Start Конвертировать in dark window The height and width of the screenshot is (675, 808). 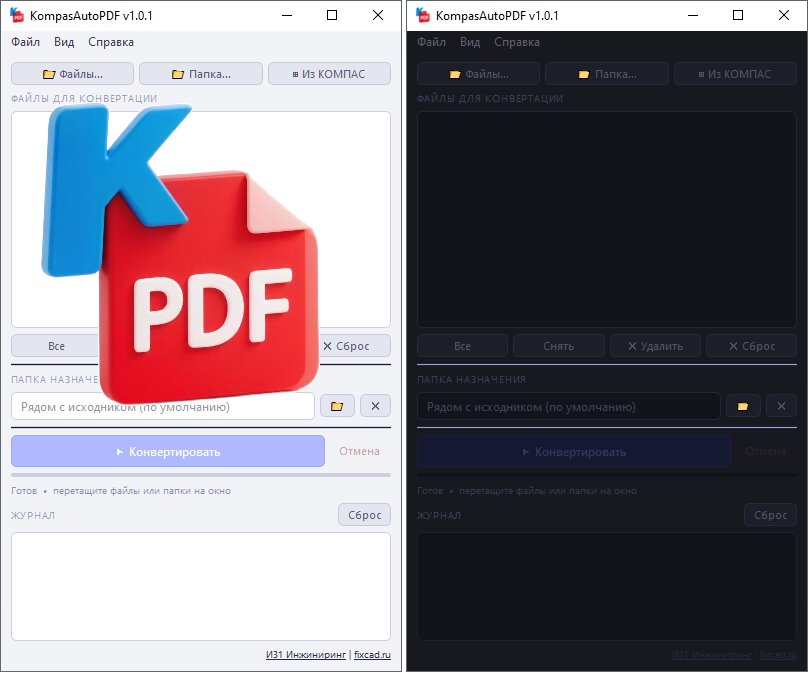coord(574,451)
